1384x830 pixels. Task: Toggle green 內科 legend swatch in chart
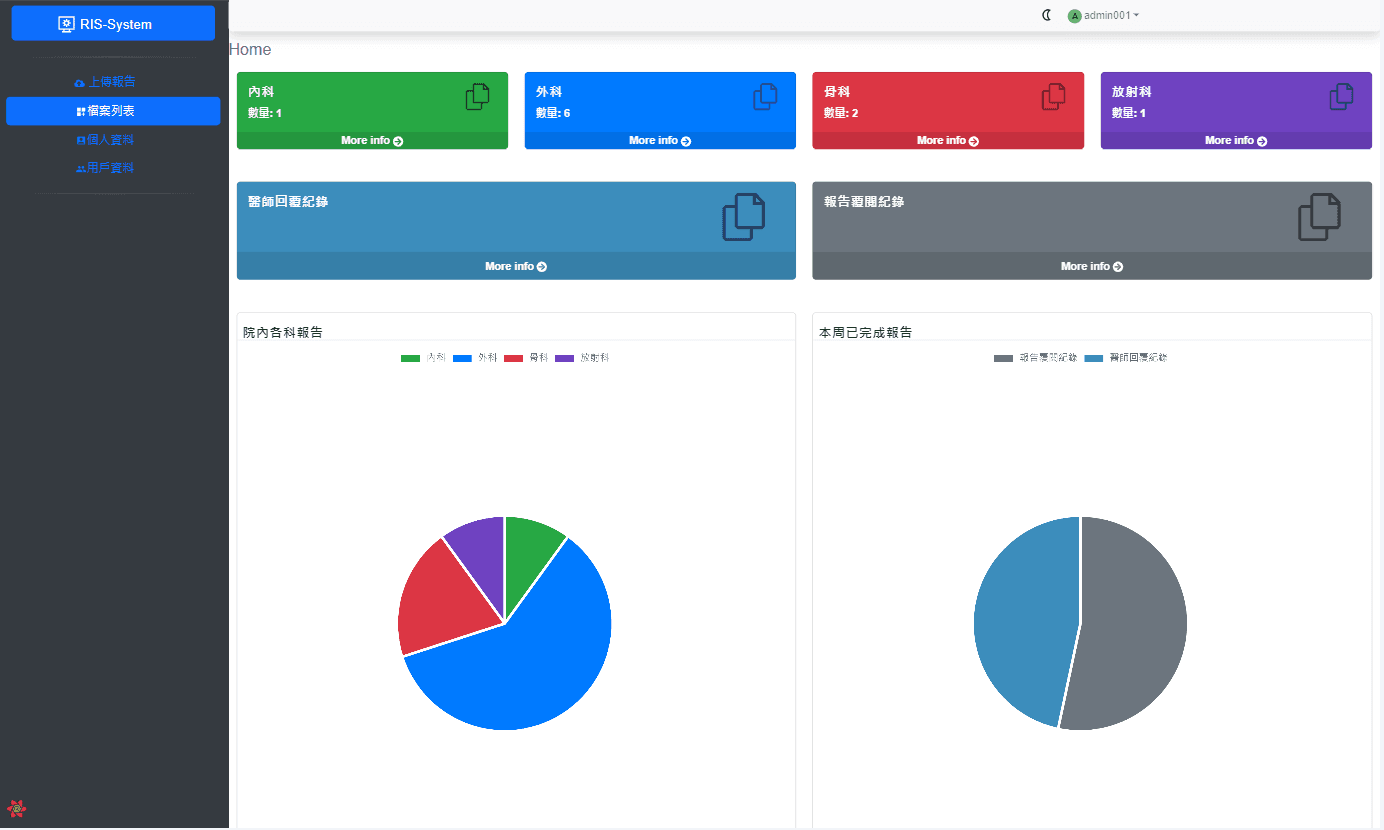click(x=411, y=358)
